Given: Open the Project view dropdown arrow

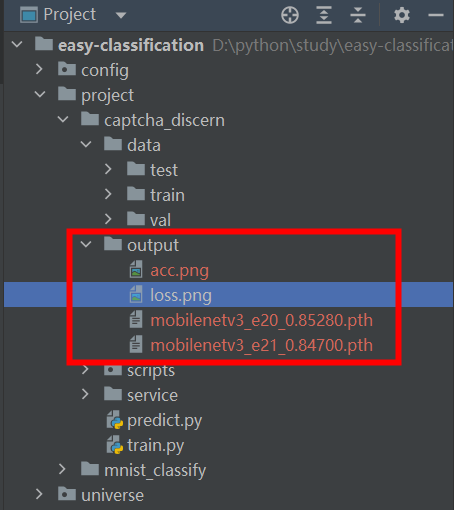Looking at the screenshot, I should 121,15.
